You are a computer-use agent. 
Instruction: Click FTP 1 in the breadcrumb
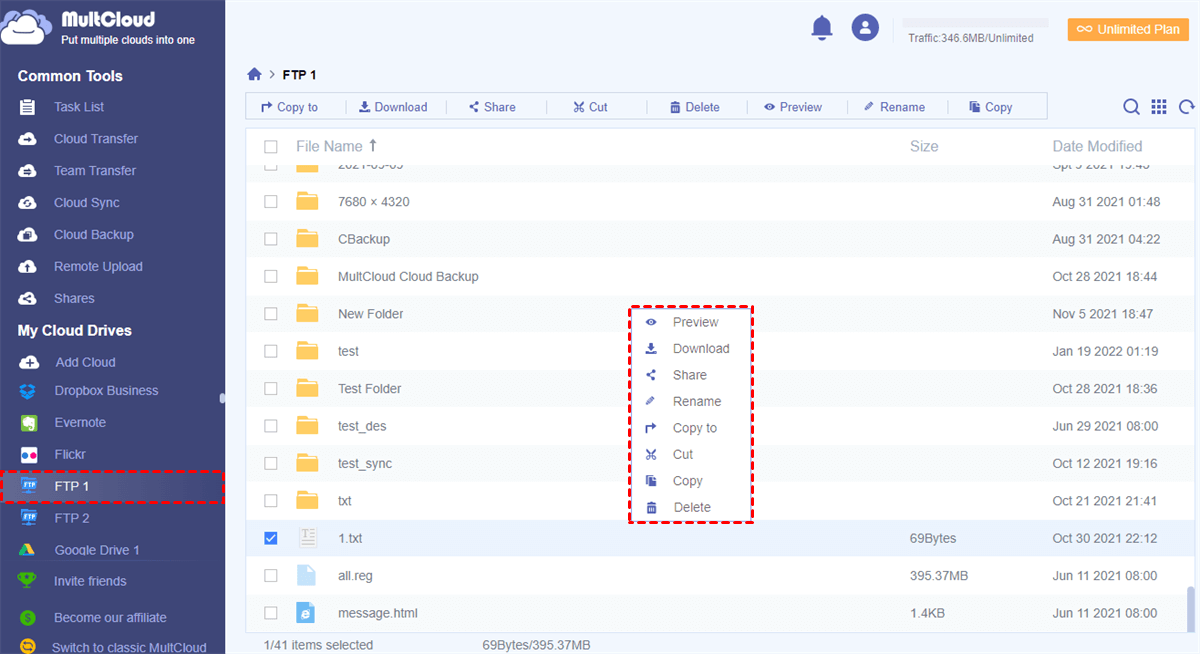click(299, 75)
